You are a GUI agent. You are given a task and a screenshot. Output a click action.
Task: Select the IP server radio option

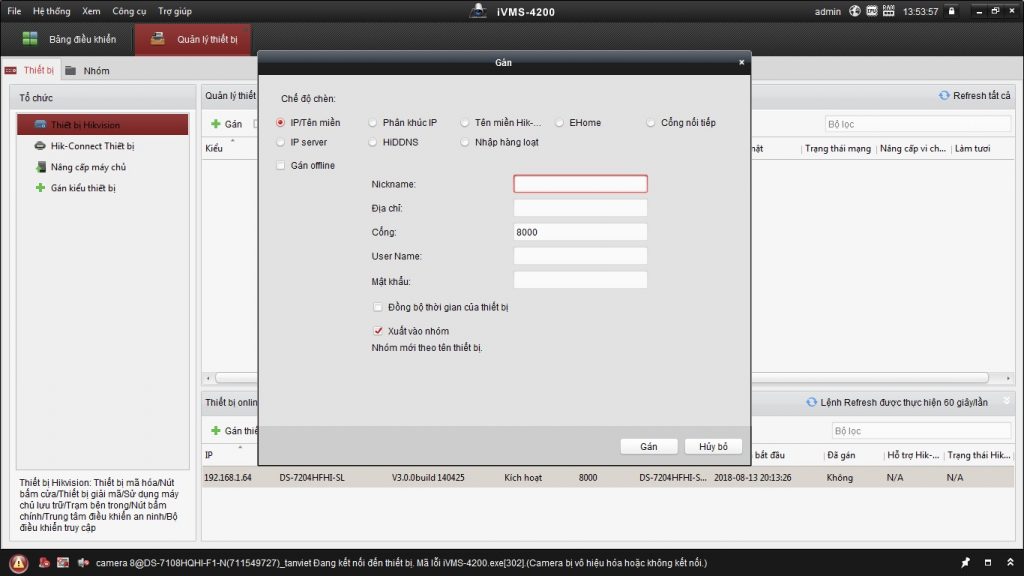(x=281, y=142)
